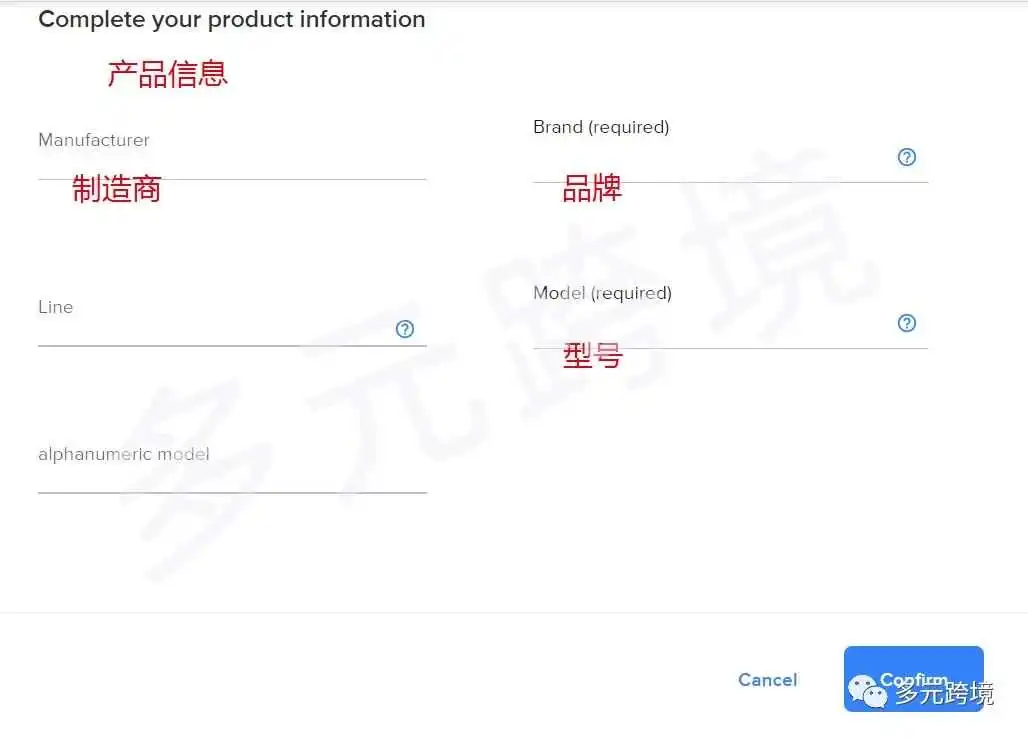
Task: Click the 'Line' field label
Action: 56,307
